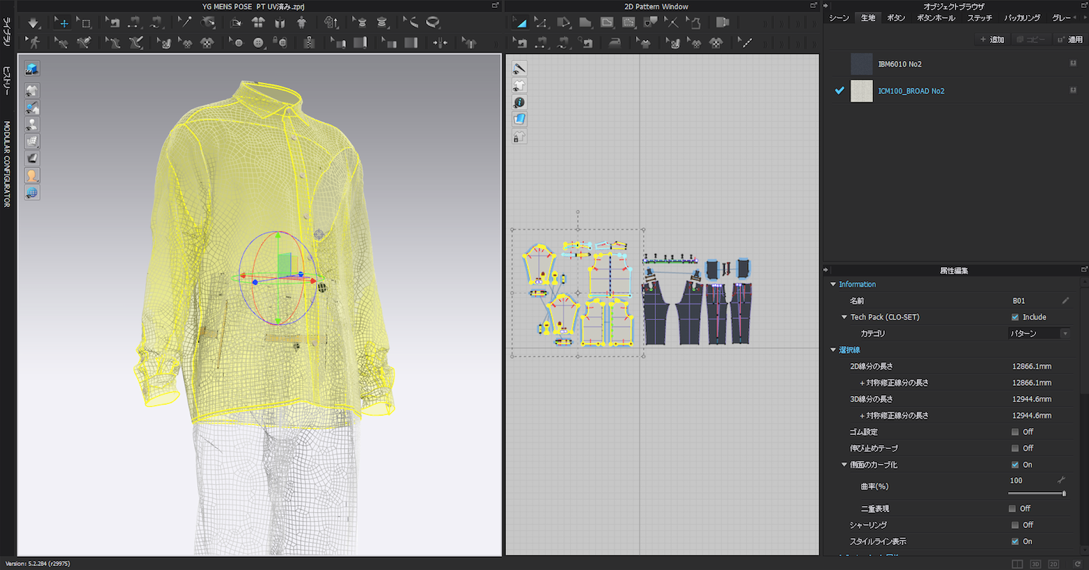Image resolution: width=1089 pixels, height=570 pixels.
Task: Click the 追加 add button
Action: (x=992, y=40)
